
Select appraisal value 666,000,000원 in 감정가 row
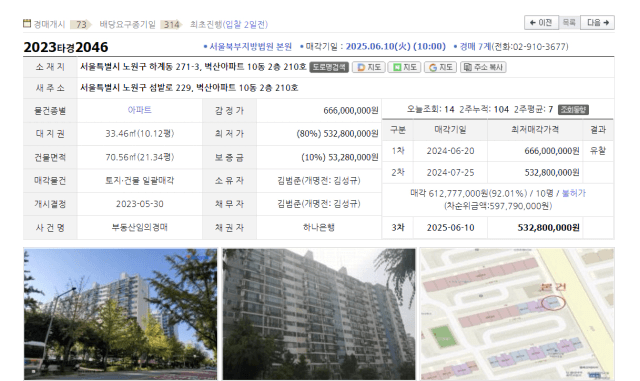click(x=351, y=111)
